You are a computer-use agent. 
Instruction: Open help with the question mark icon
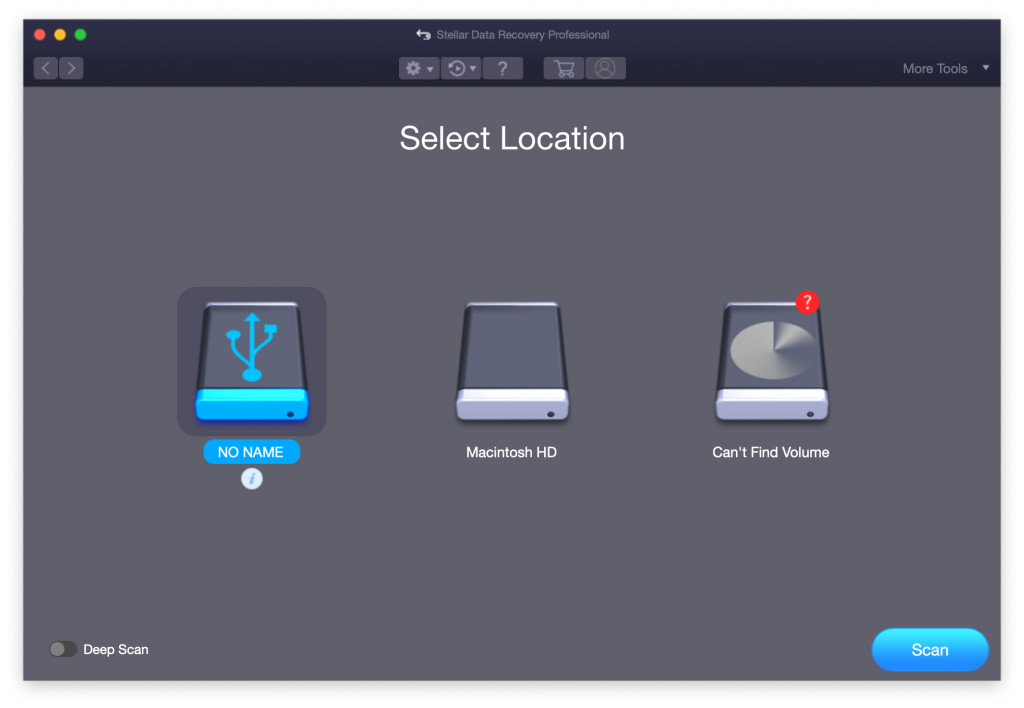pyautogui.click(x=502, y=68)
